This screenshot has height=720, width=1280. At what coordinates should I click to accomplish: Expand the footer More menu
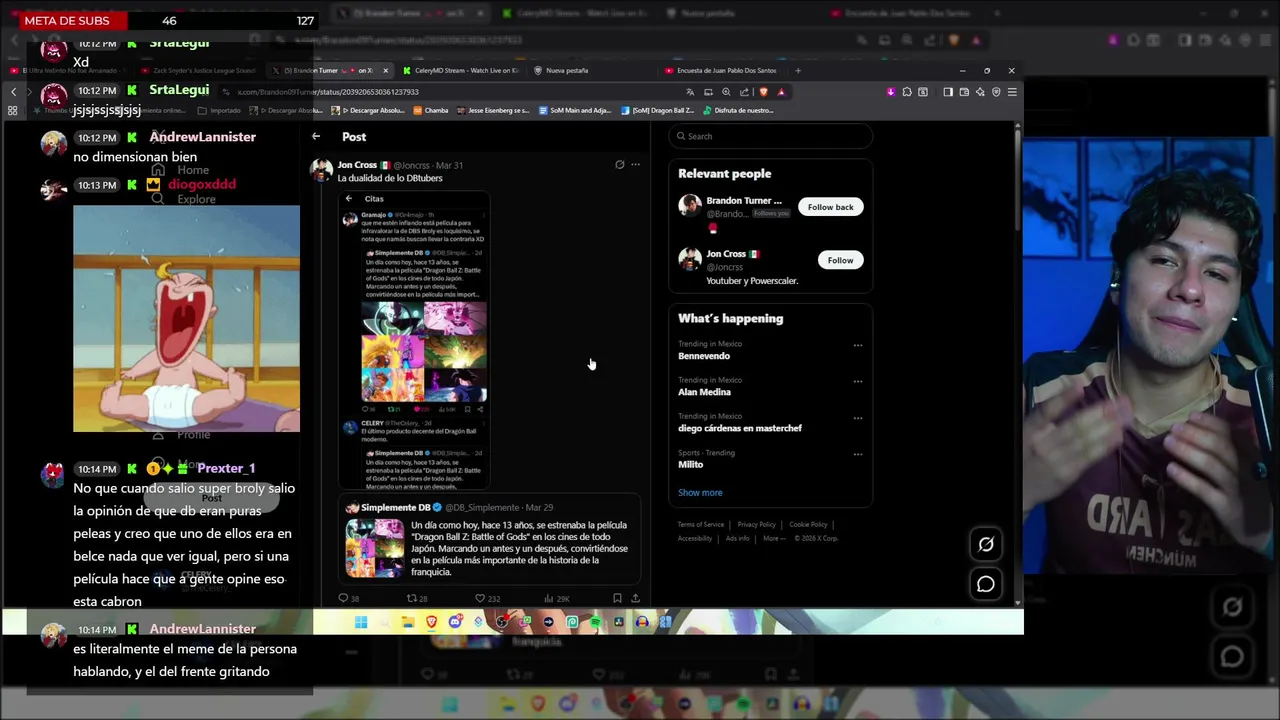coord(774,538)
